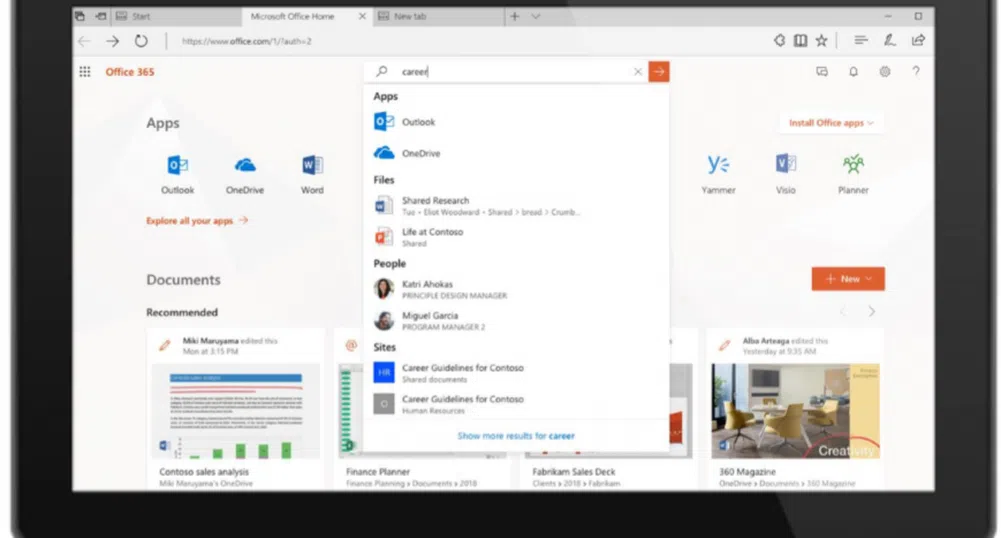Image resolution: width=1001 pixels, height=538 pixels.
Task: Open Life at Contoso file suggestion
Action: point(516,237)
